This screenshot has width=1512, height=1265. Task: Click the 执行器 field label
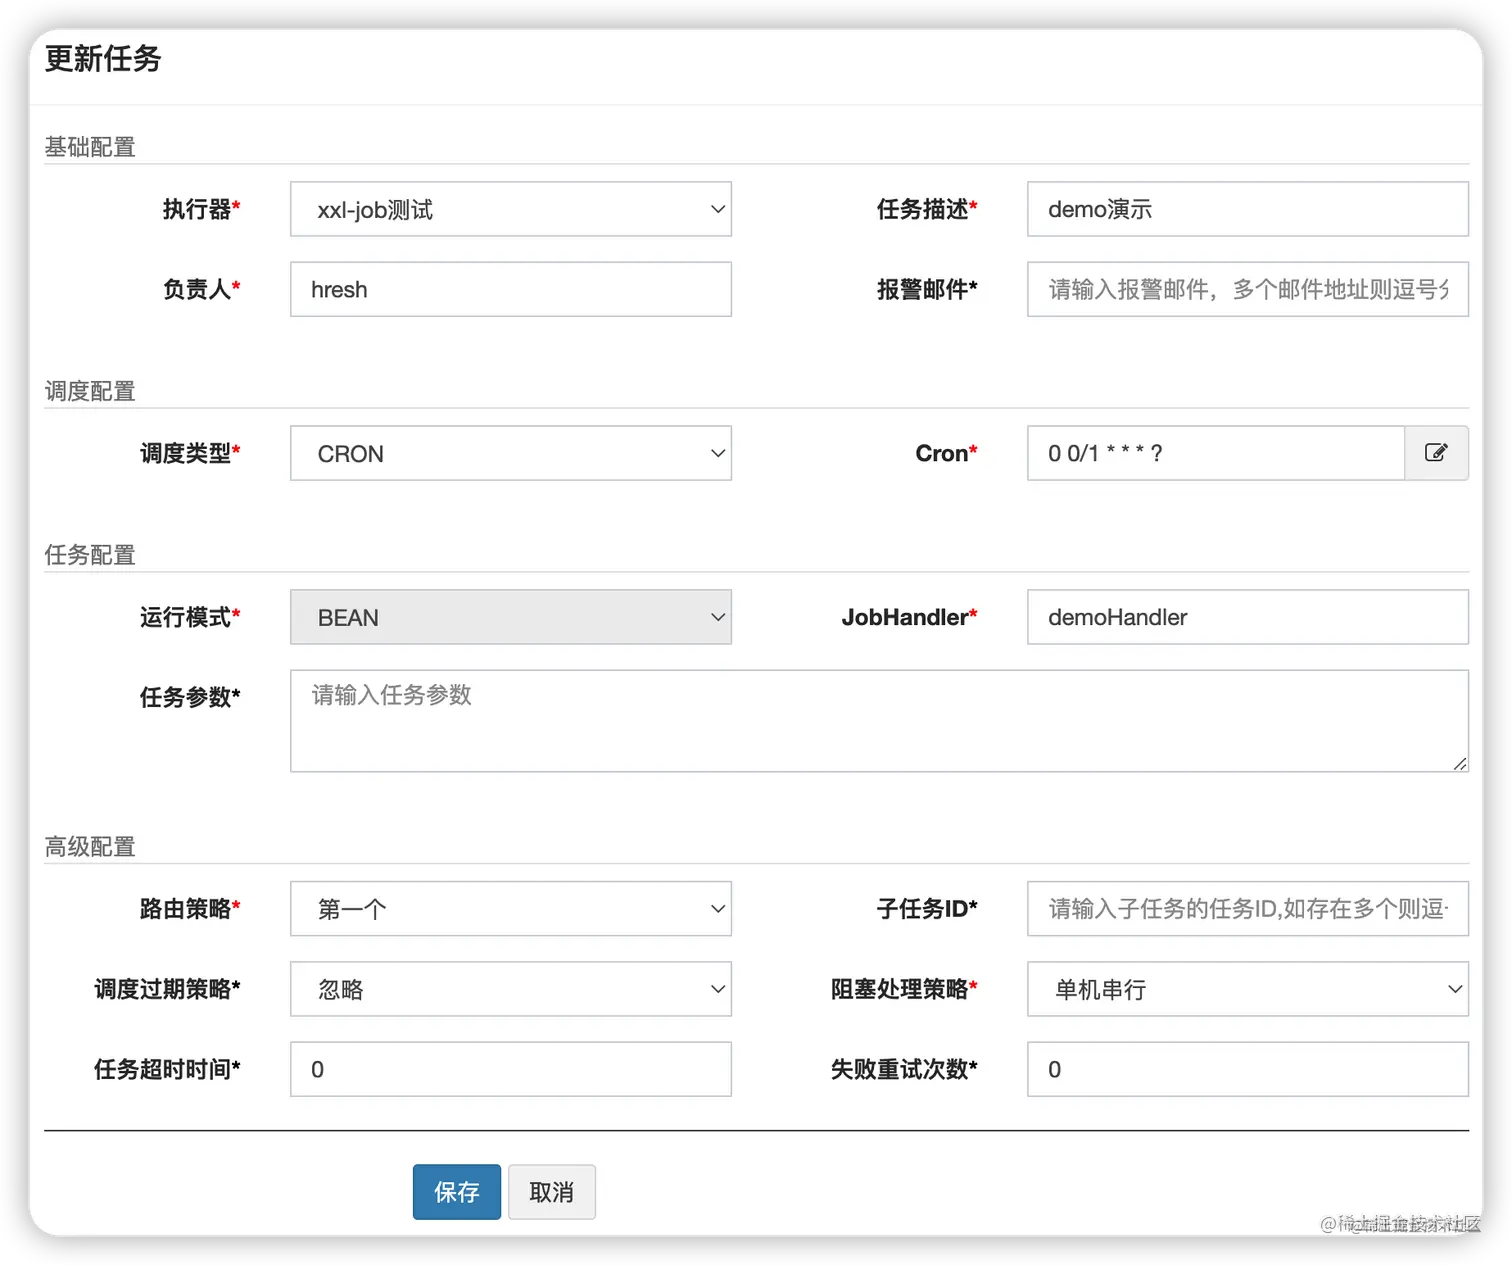point(201,209)
